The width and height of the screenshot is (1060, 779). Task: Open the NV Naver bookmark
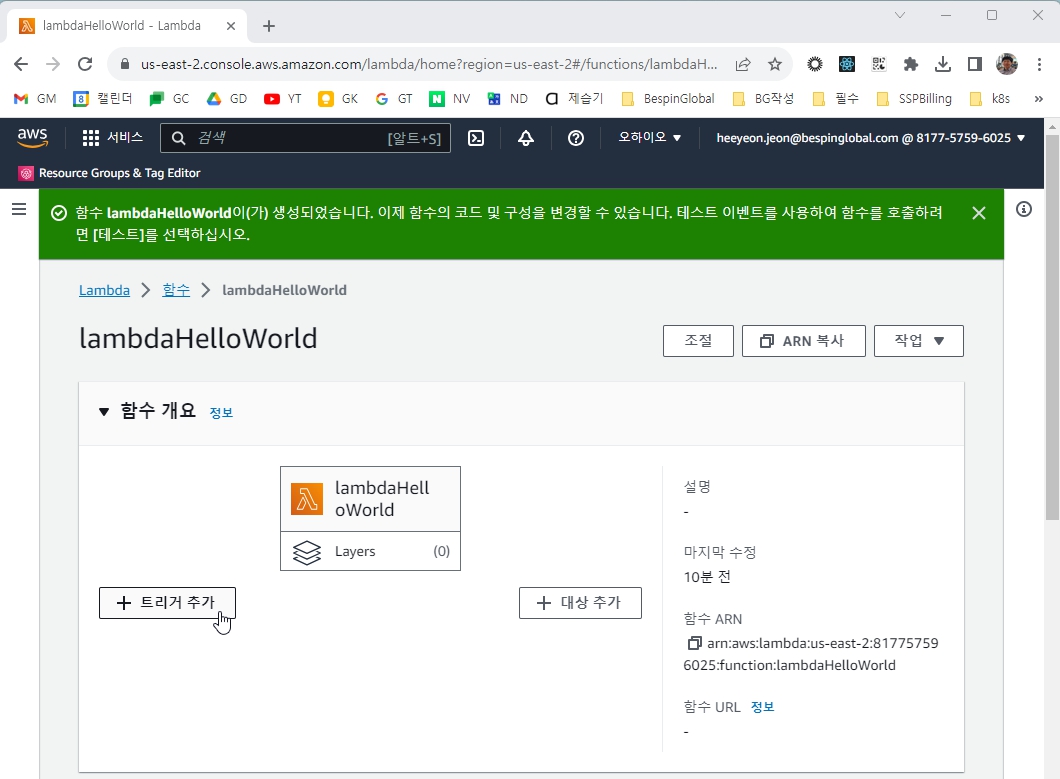450,99
